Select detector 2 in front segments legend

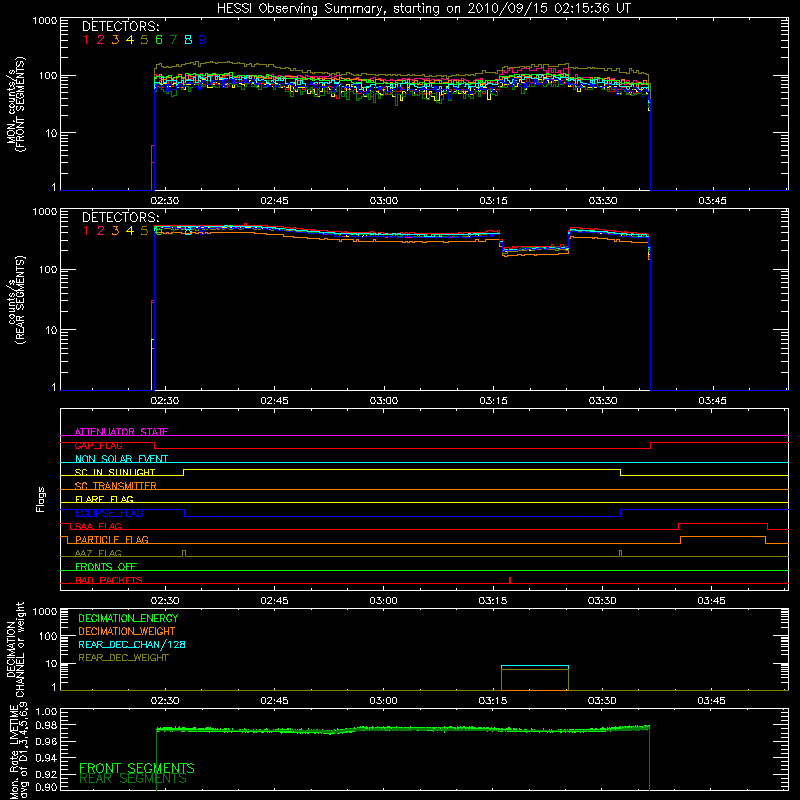coord(101,40)
